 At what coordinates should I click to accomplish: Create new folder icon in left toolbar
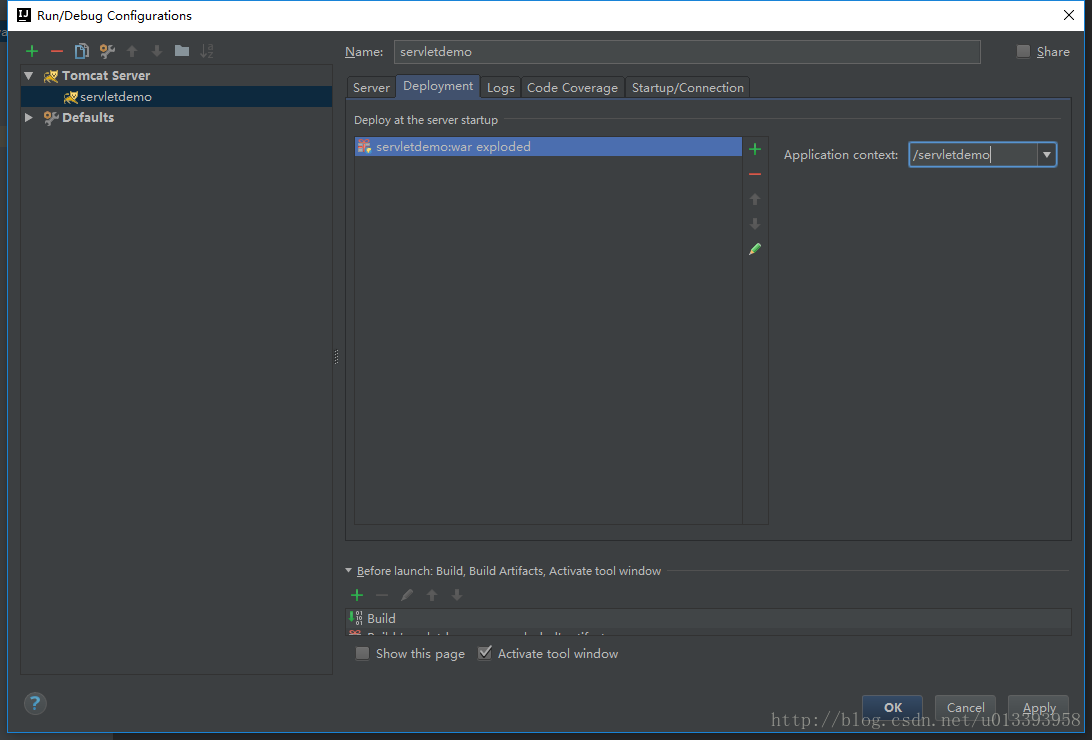182,51
